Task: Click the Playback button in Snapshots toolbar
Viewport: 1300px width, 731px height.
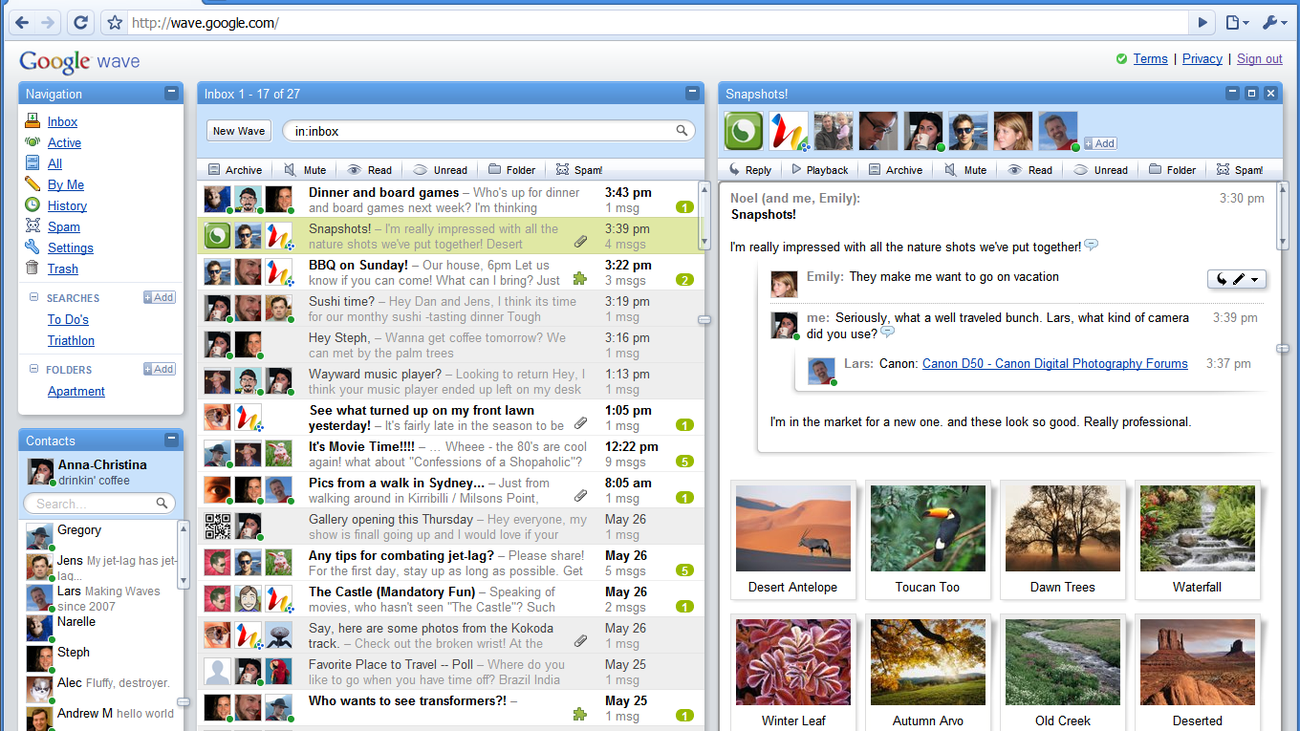Action: [x=819, y=170]
